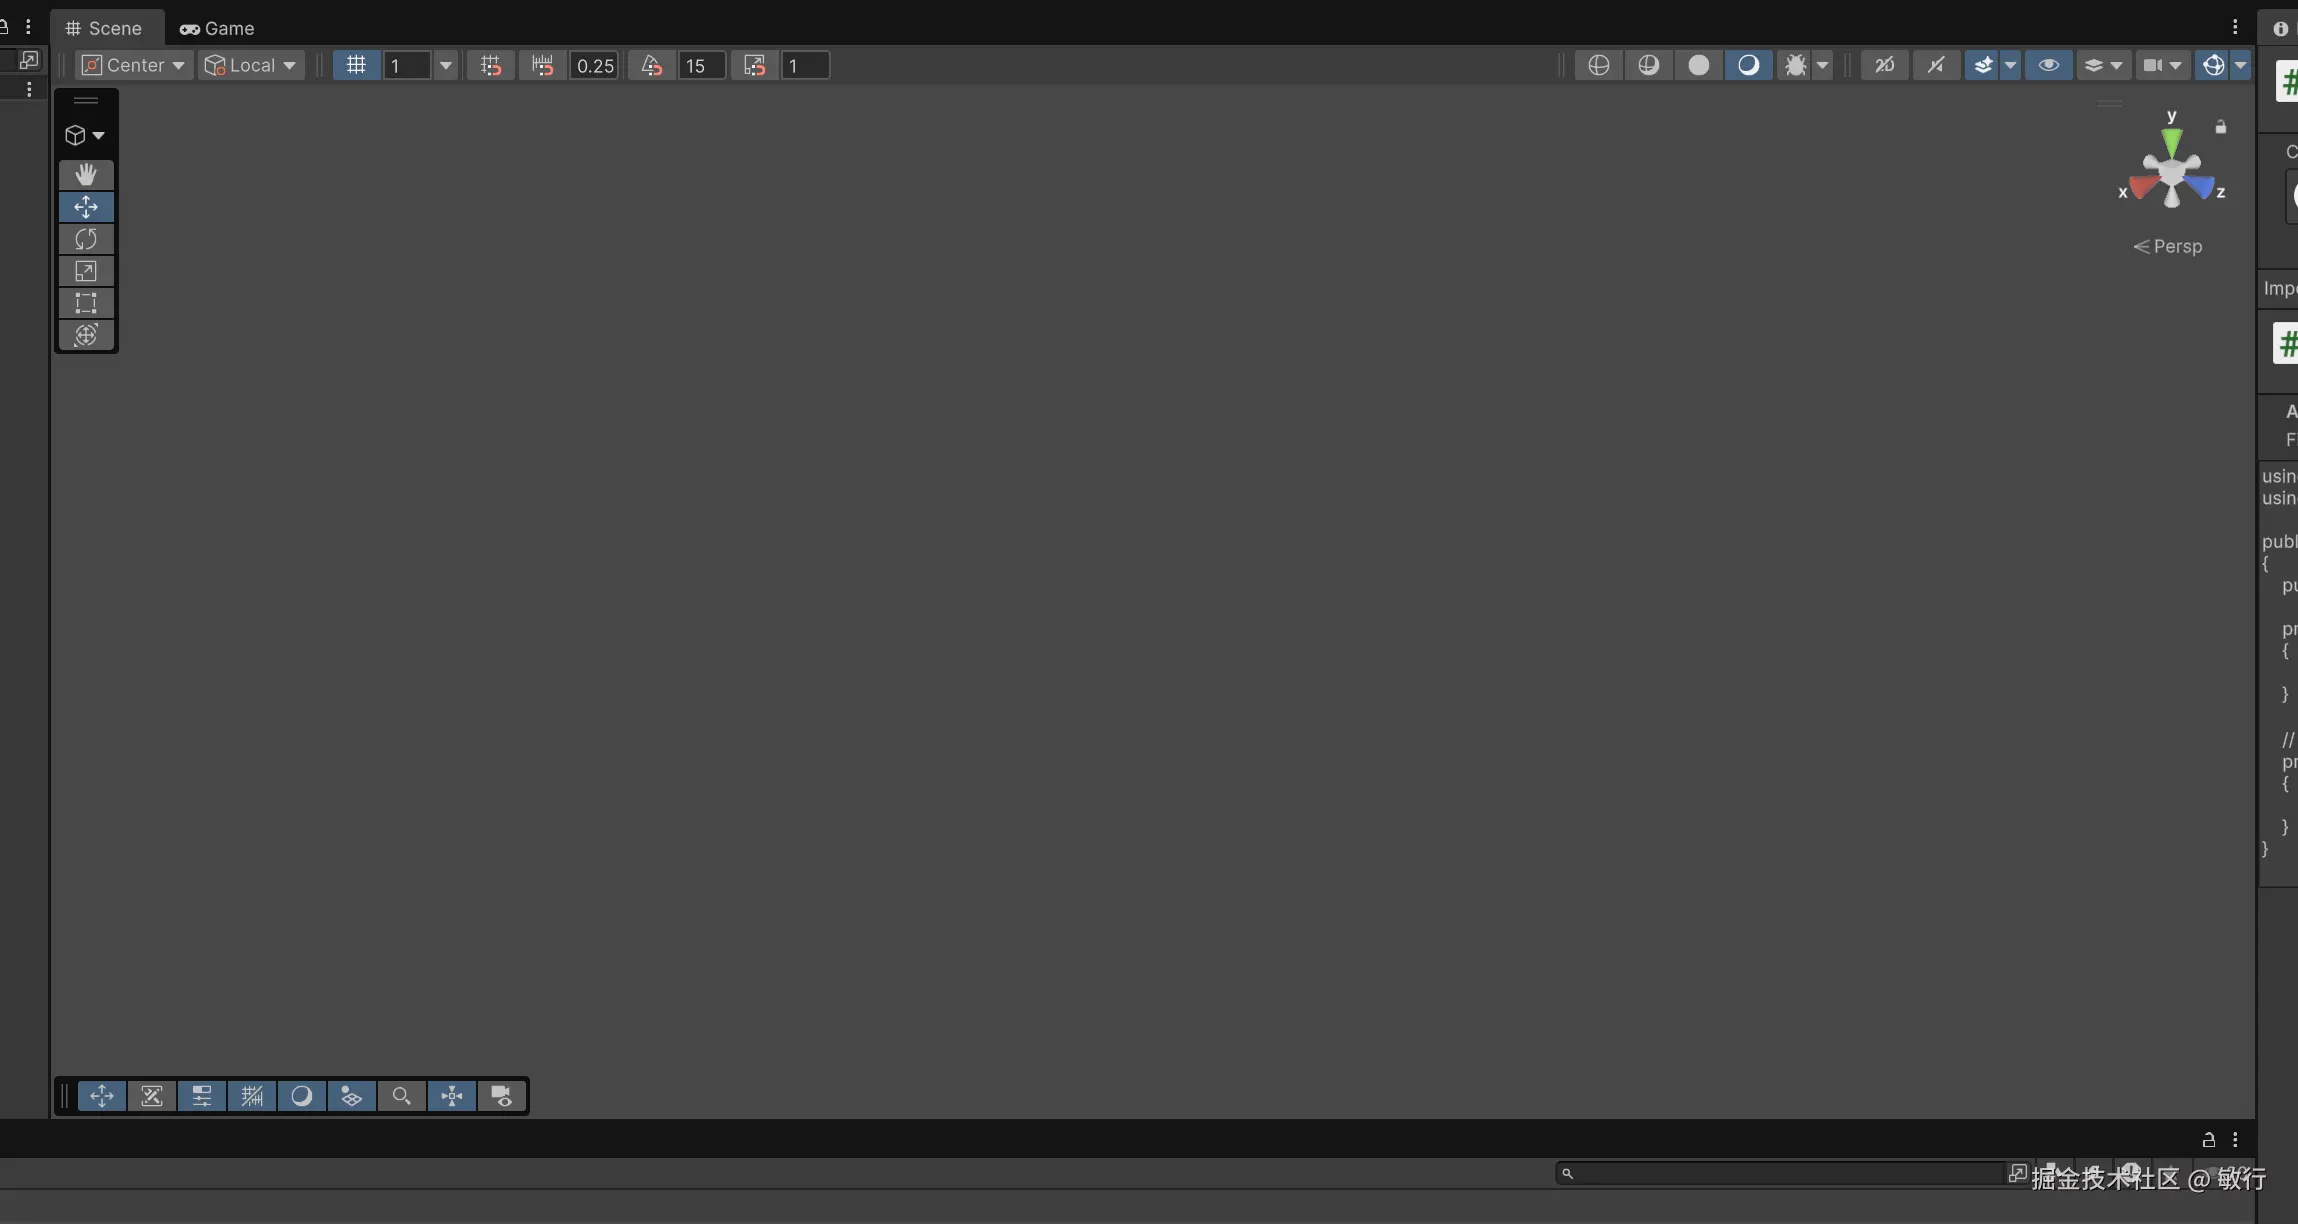Select the Rotate tool
This screenshot has height=1224, width=2298.
(x=86, y=239)
